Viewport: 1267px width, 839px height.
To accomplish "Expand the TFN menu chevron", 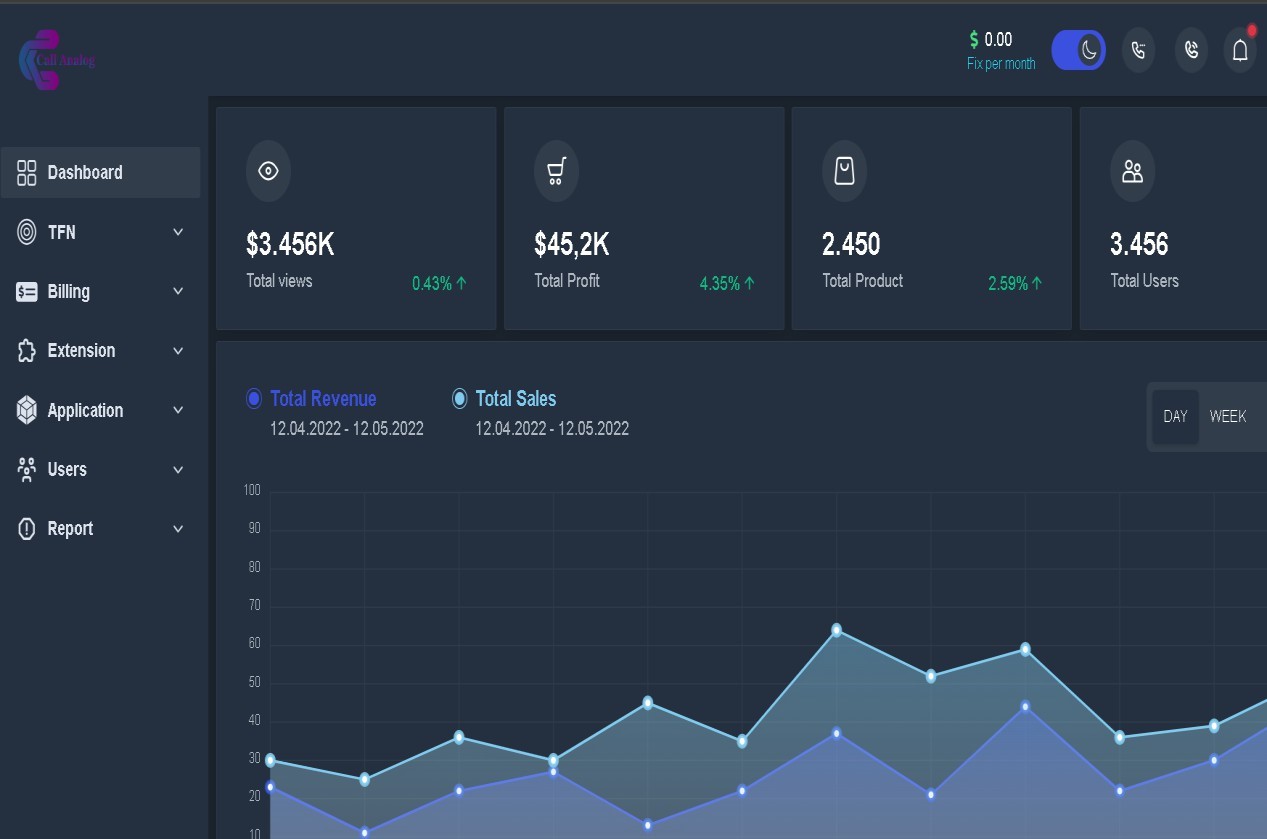I will [x=178, y=232].
